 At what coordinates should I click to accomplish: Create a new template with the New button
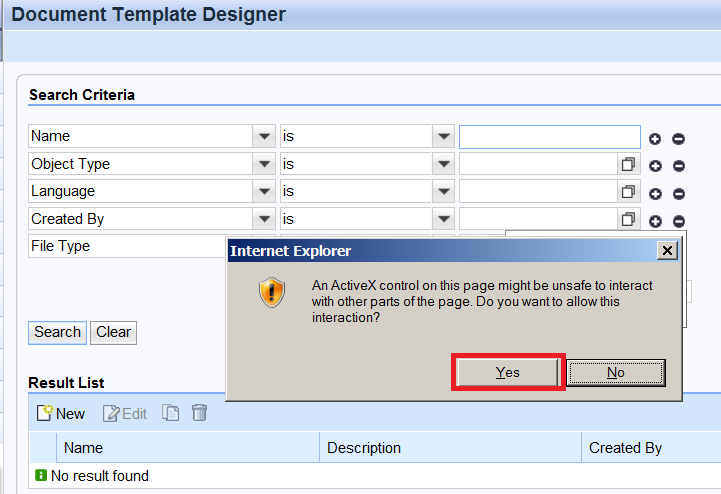61,413
